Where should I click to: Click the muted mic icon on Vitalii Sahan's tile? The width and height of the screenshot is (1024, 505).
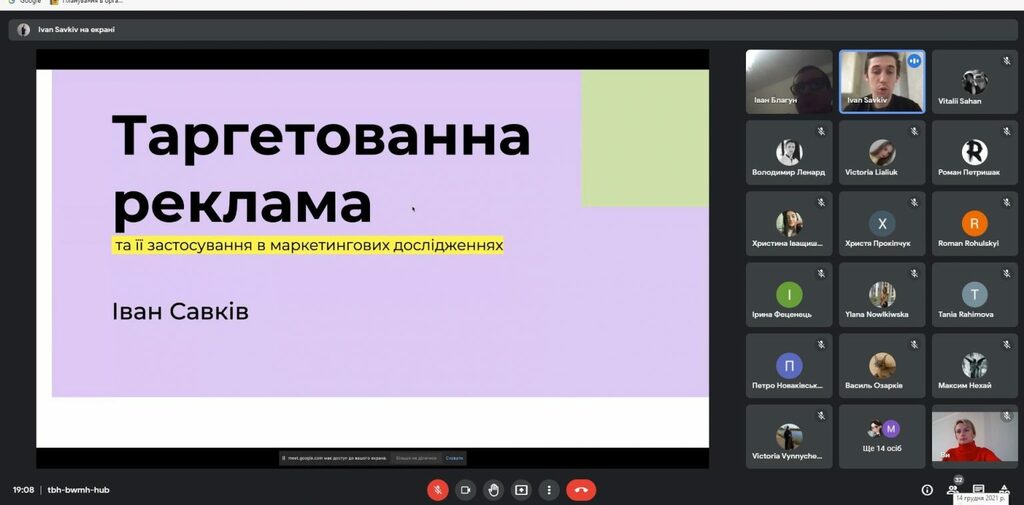[1006, 61]
